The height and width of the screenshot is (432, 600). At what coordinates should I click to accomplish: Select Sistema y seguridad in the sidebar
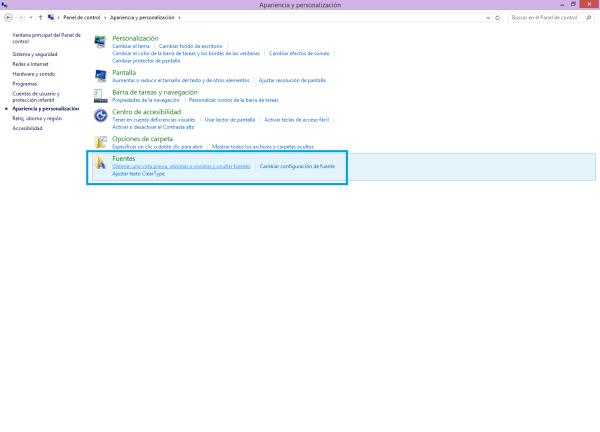click(34, 54)
